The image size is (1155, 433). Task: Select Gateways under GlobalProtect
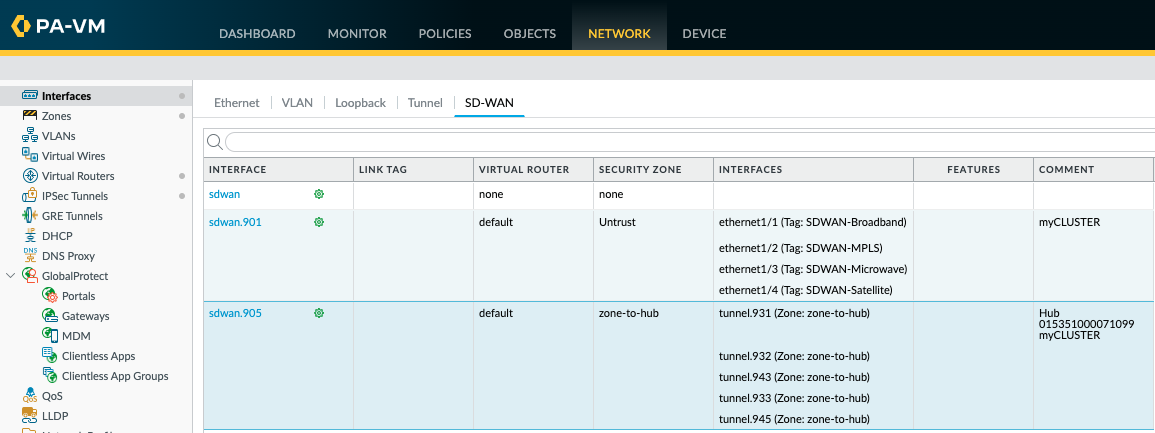85,316
